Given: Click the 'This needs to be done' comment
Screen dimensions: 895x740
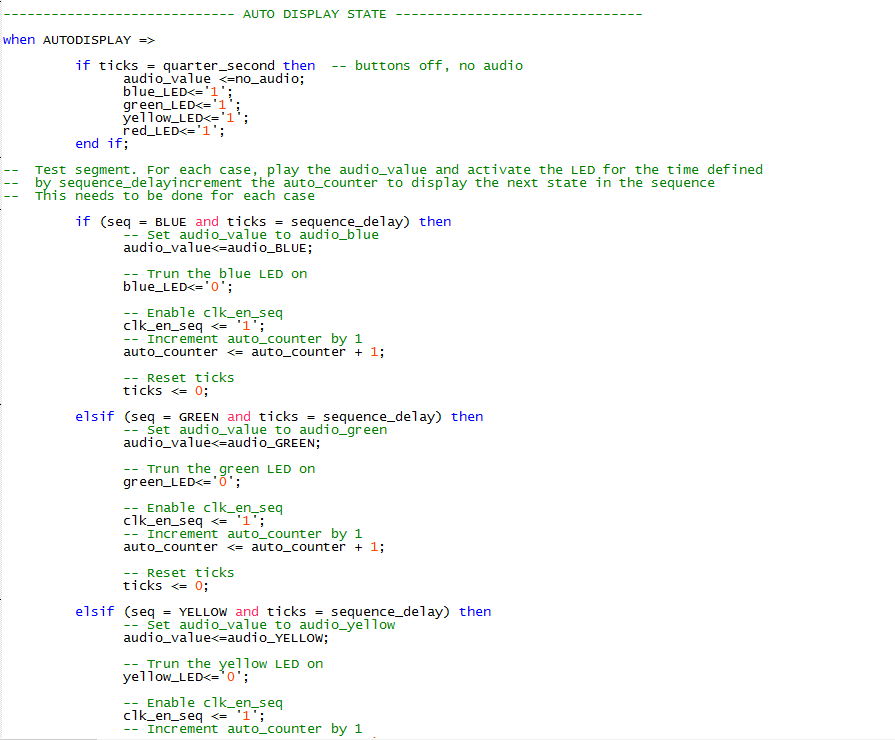Looking at the screenshot, I should [x=174, y=196].
